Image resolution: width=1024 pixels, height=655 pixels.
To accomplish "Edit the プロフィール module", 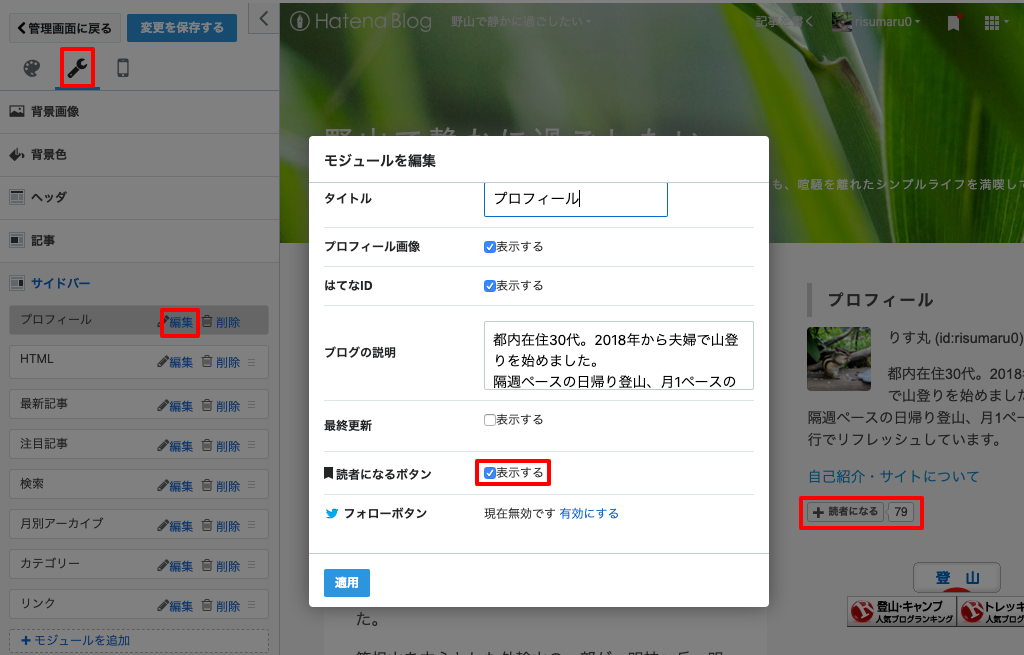I will point(176,322).
